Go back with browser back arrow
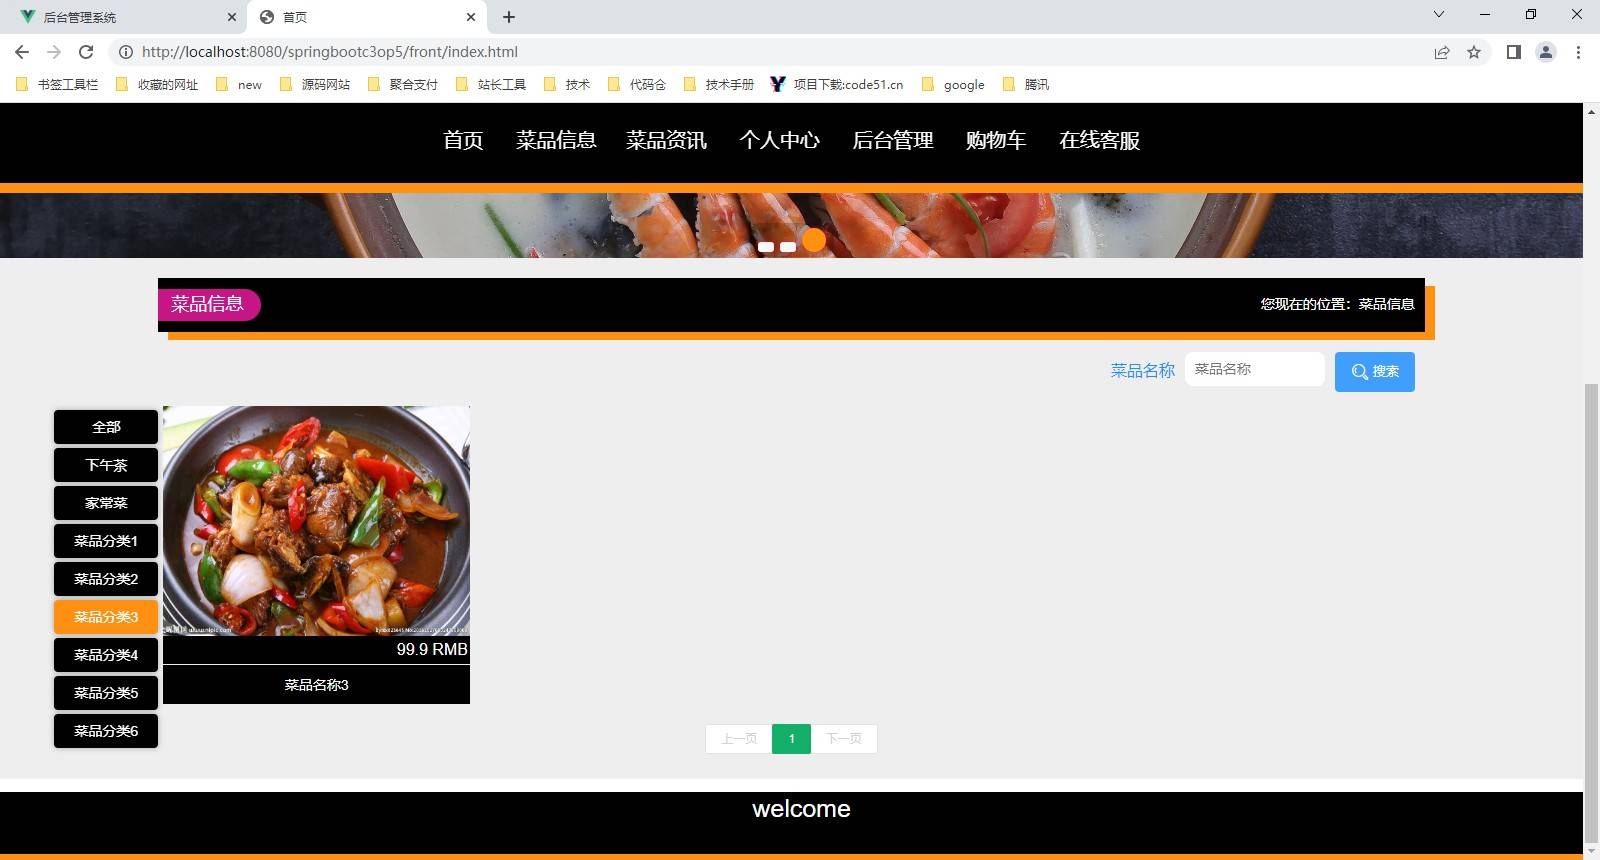Viewport: 1600px width, 860px height. click(x=22, y=52)
